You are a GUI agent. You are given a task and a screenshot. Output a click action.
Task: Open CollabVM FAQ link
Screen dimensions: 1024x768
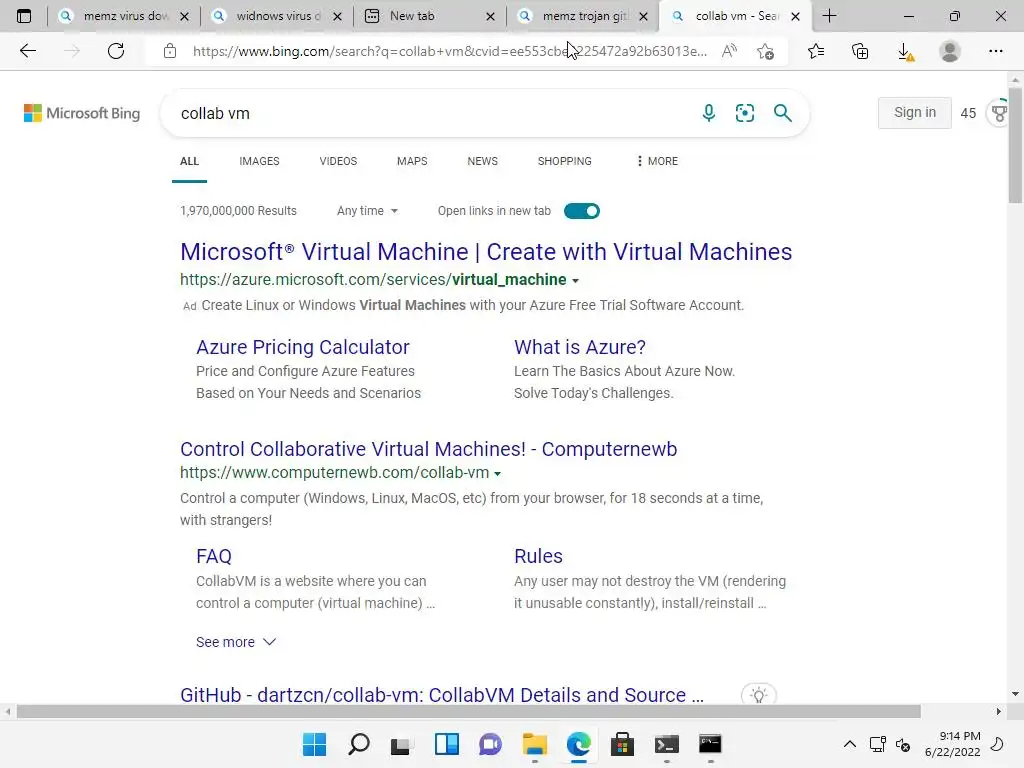point(214,556)
